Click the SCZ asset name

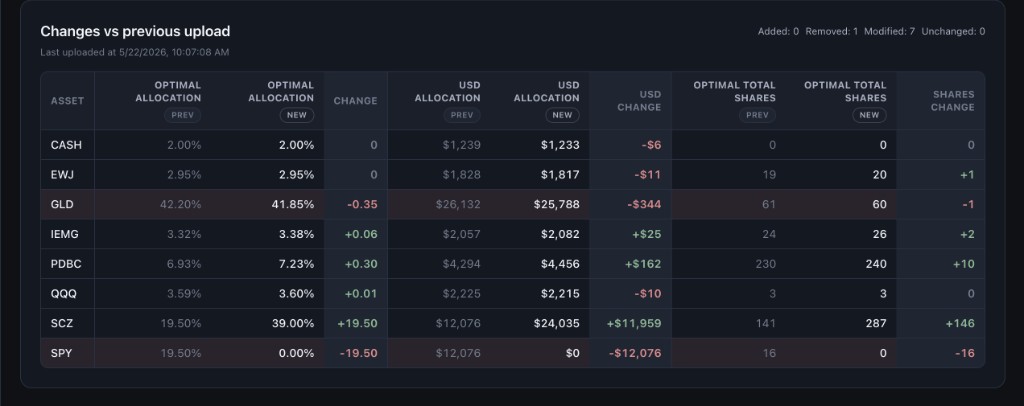(x=61, y=323)
